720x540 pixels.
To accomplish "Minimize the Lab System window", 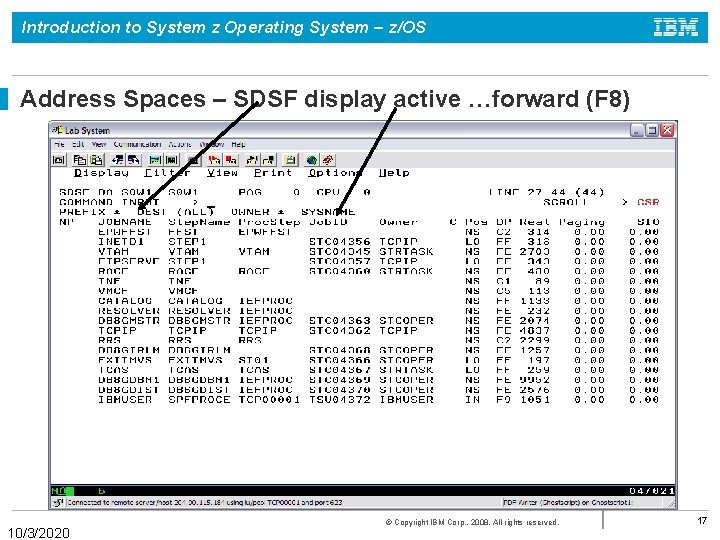I will click(636, 130).
